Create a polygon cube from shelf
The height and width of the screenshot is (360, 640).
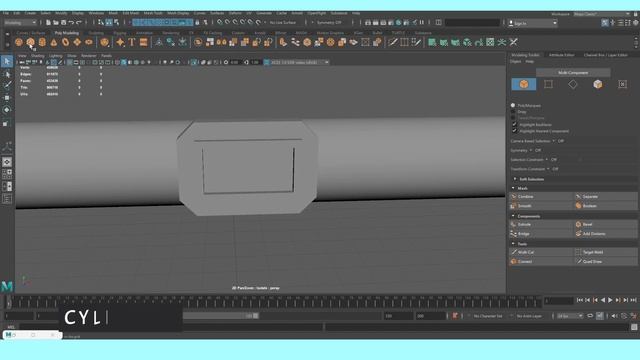[31, 42]
